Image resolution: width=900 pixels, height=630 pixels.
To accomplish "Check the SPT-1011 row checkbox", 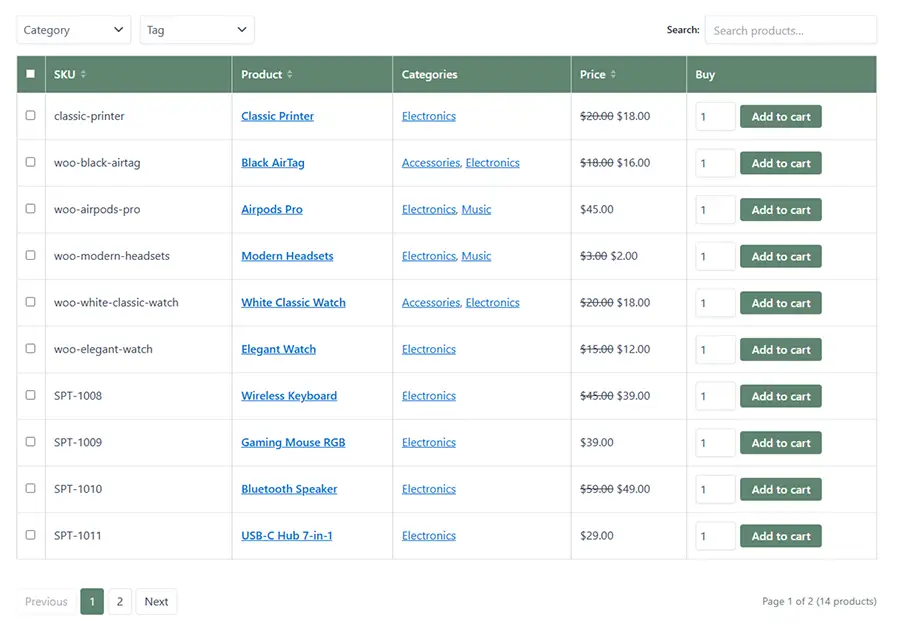I will tap(30, 535).
